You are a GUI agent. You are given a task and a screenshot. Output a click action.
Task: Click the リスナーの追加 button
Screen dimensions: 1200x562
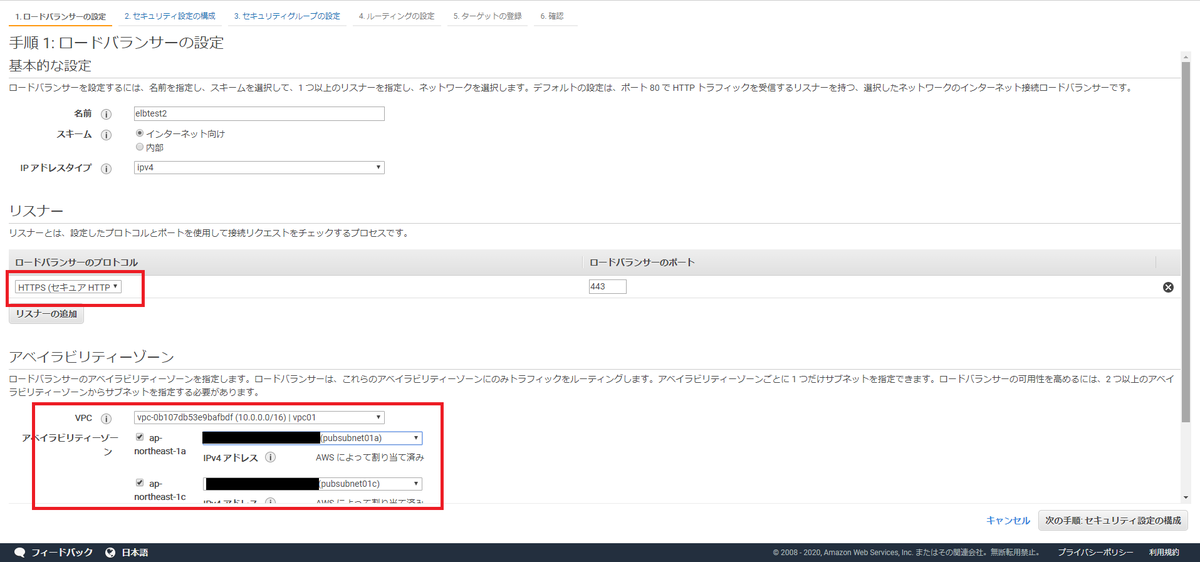46,314
